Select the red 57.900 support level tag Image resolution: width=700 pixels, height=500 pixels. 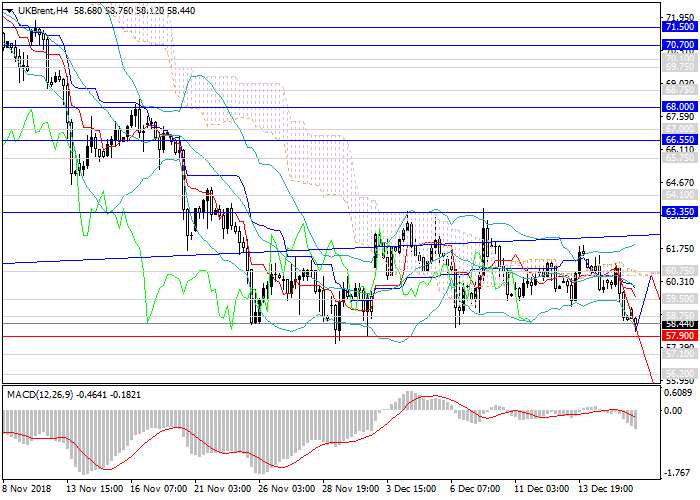tap(680, 336)
